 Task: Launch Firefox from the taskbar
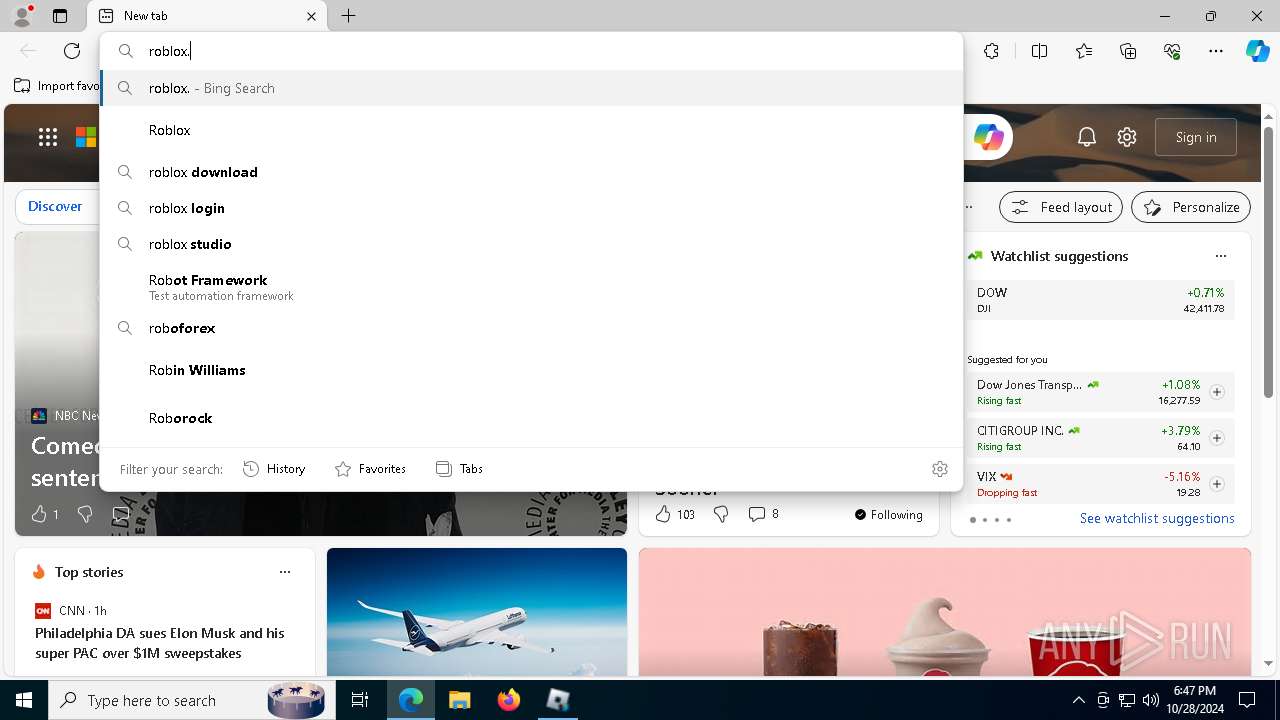508,700
